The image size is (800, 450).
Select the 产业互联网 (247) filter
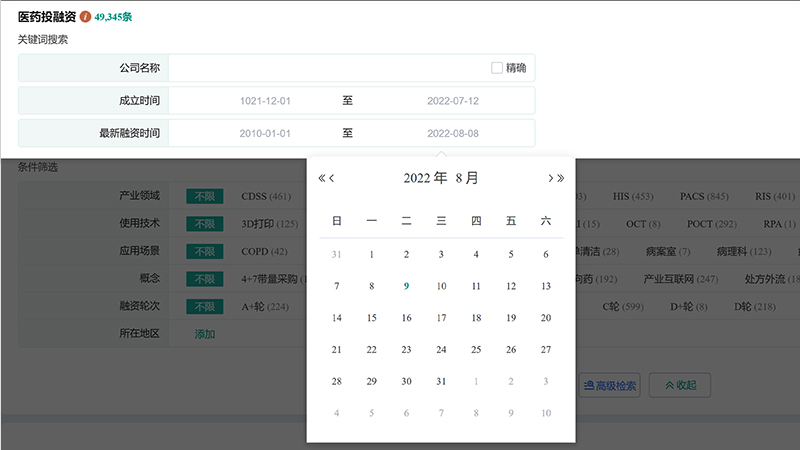coord(680,279)
